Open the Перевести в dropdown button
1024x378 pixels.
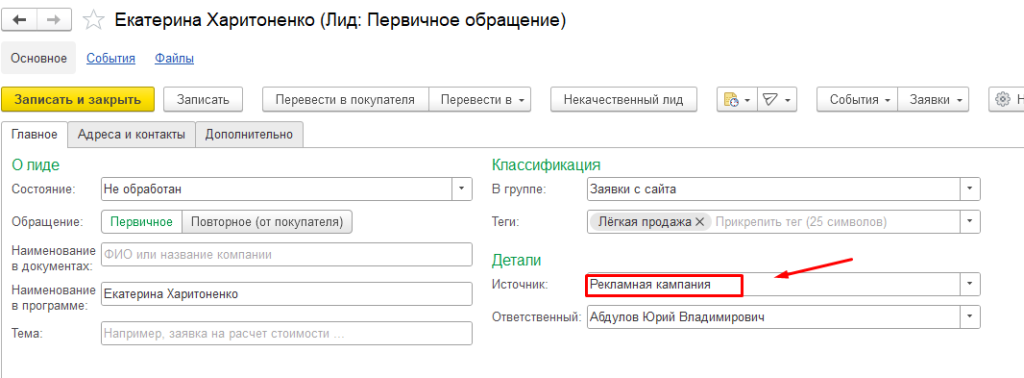coord(480,100)
